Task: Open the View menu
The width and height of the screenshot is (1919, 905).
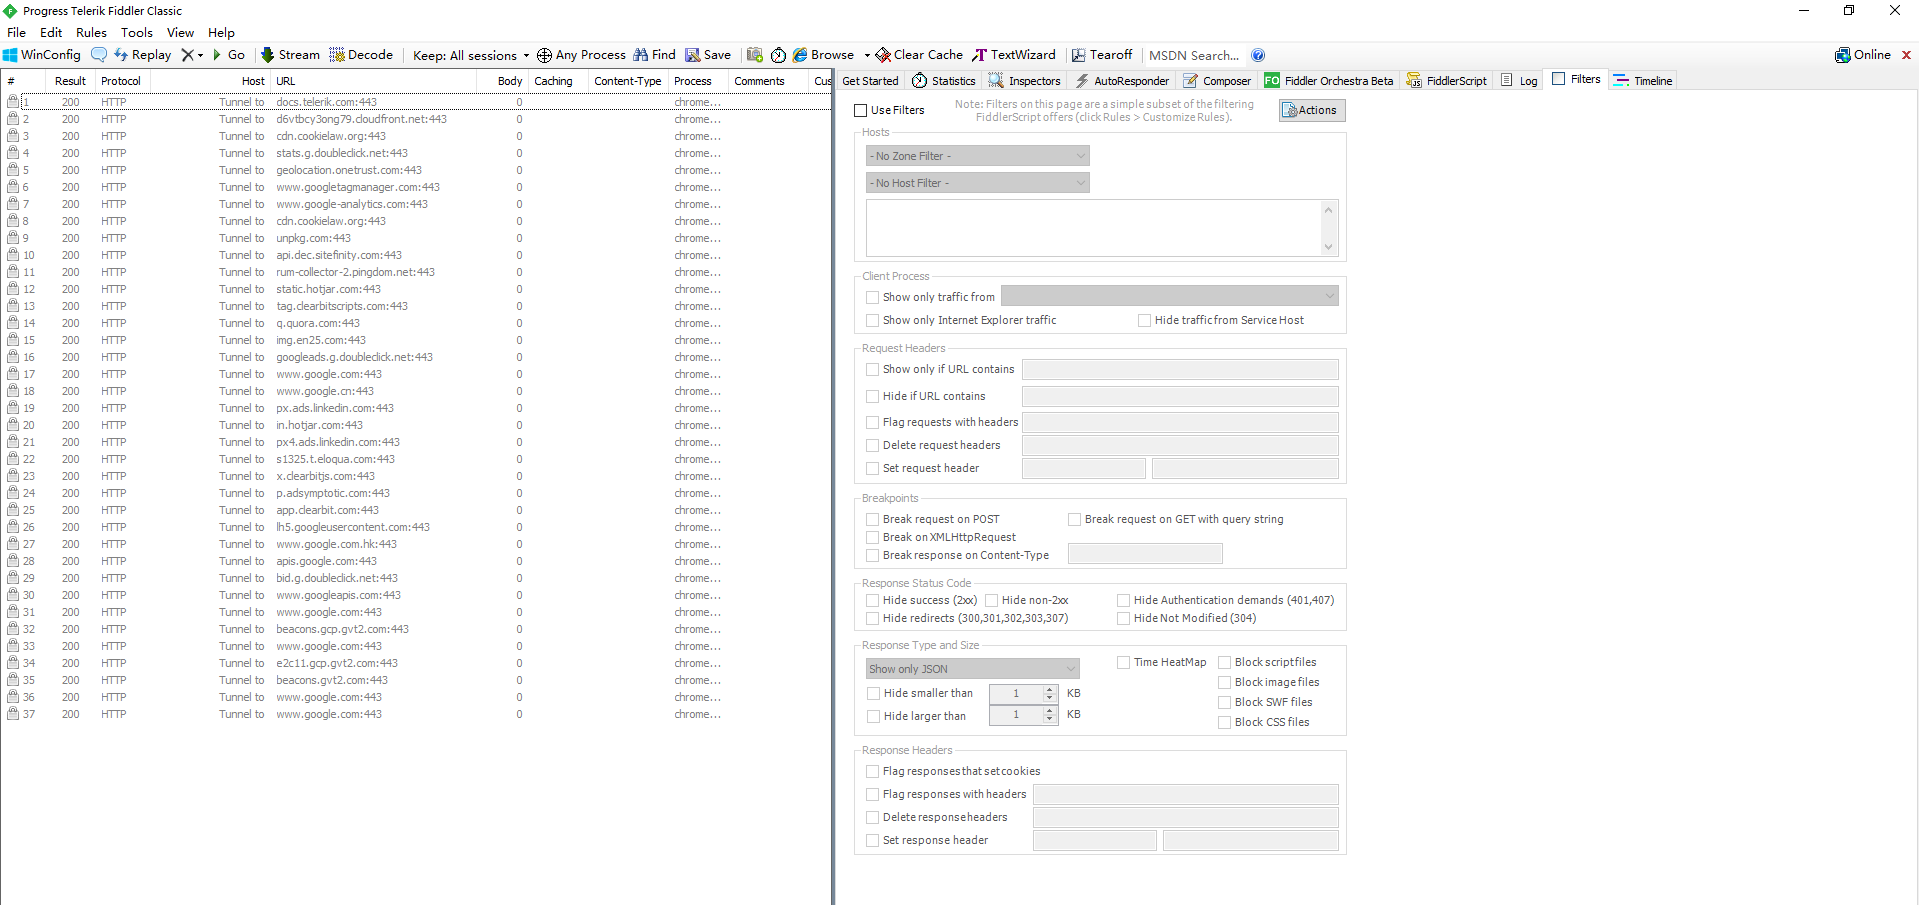Action: (x=180, y=33)
